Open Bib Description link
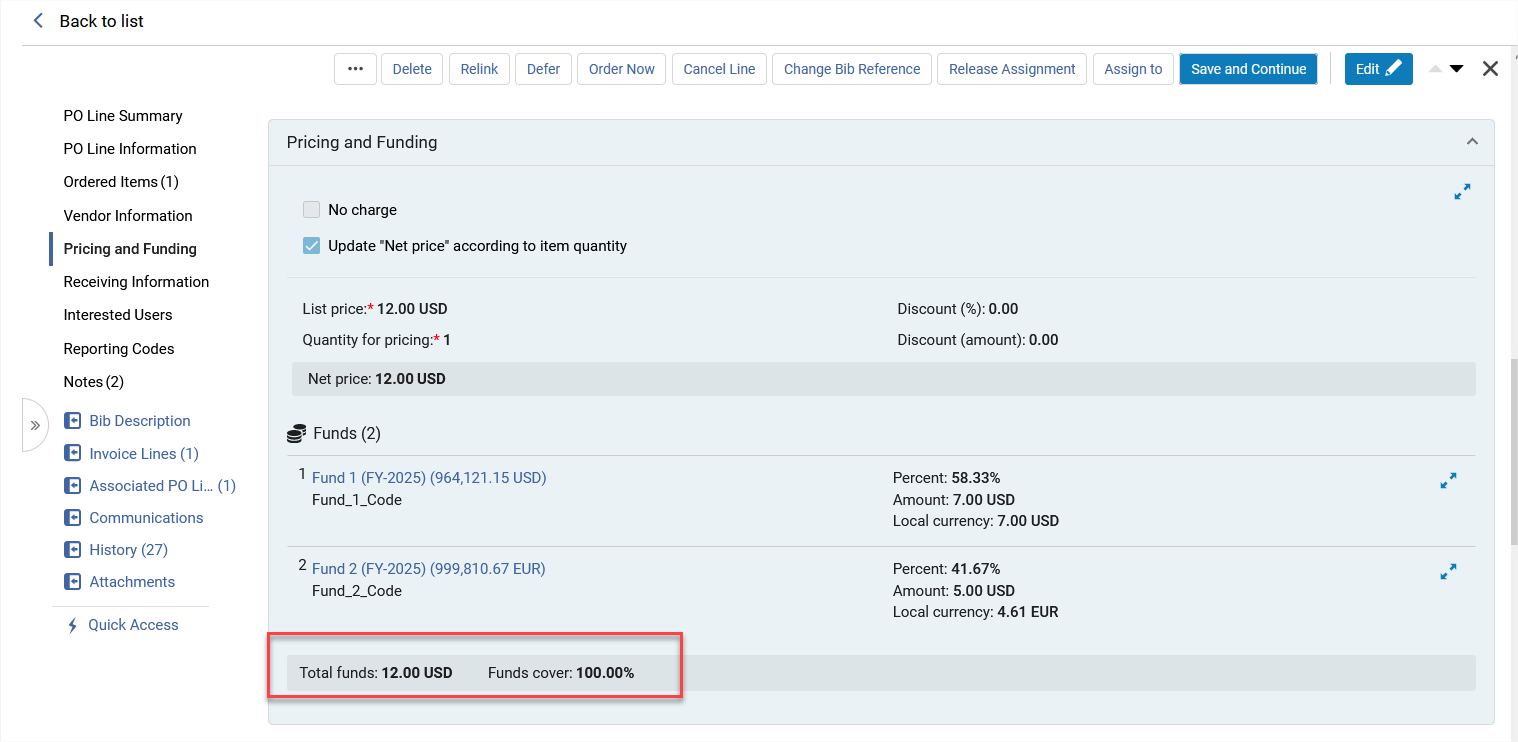Viewport: 1518px width, 742px height. pos(140,421)
